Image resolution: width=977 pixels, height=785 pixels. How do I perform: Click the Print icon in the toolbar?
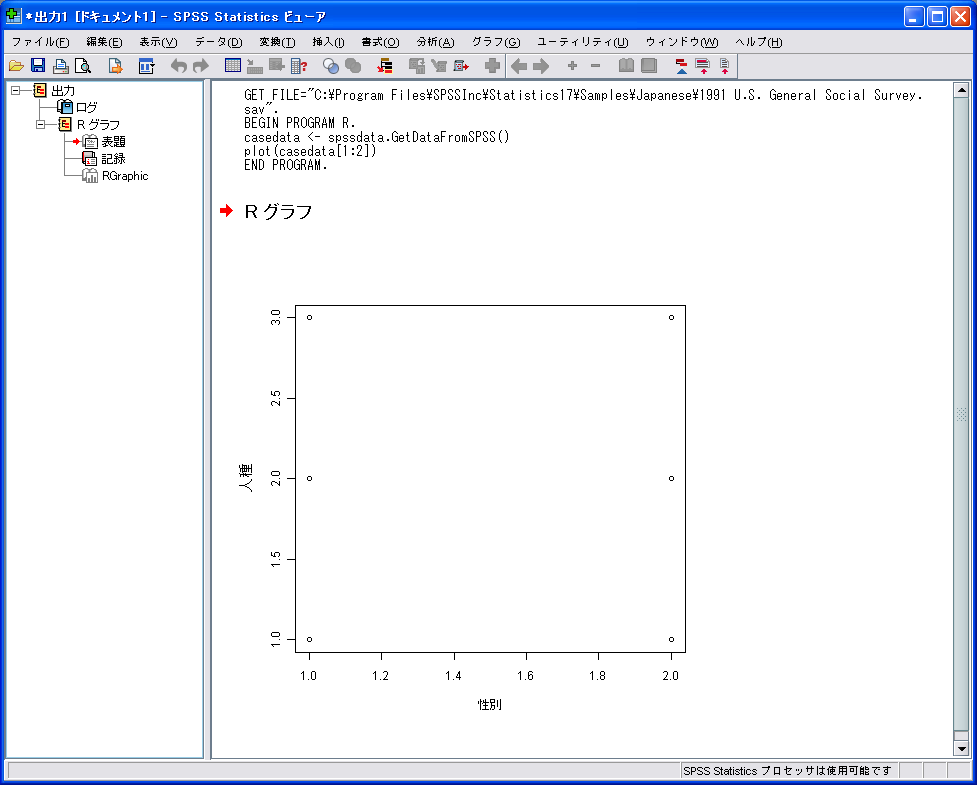(x=60, y=66)
